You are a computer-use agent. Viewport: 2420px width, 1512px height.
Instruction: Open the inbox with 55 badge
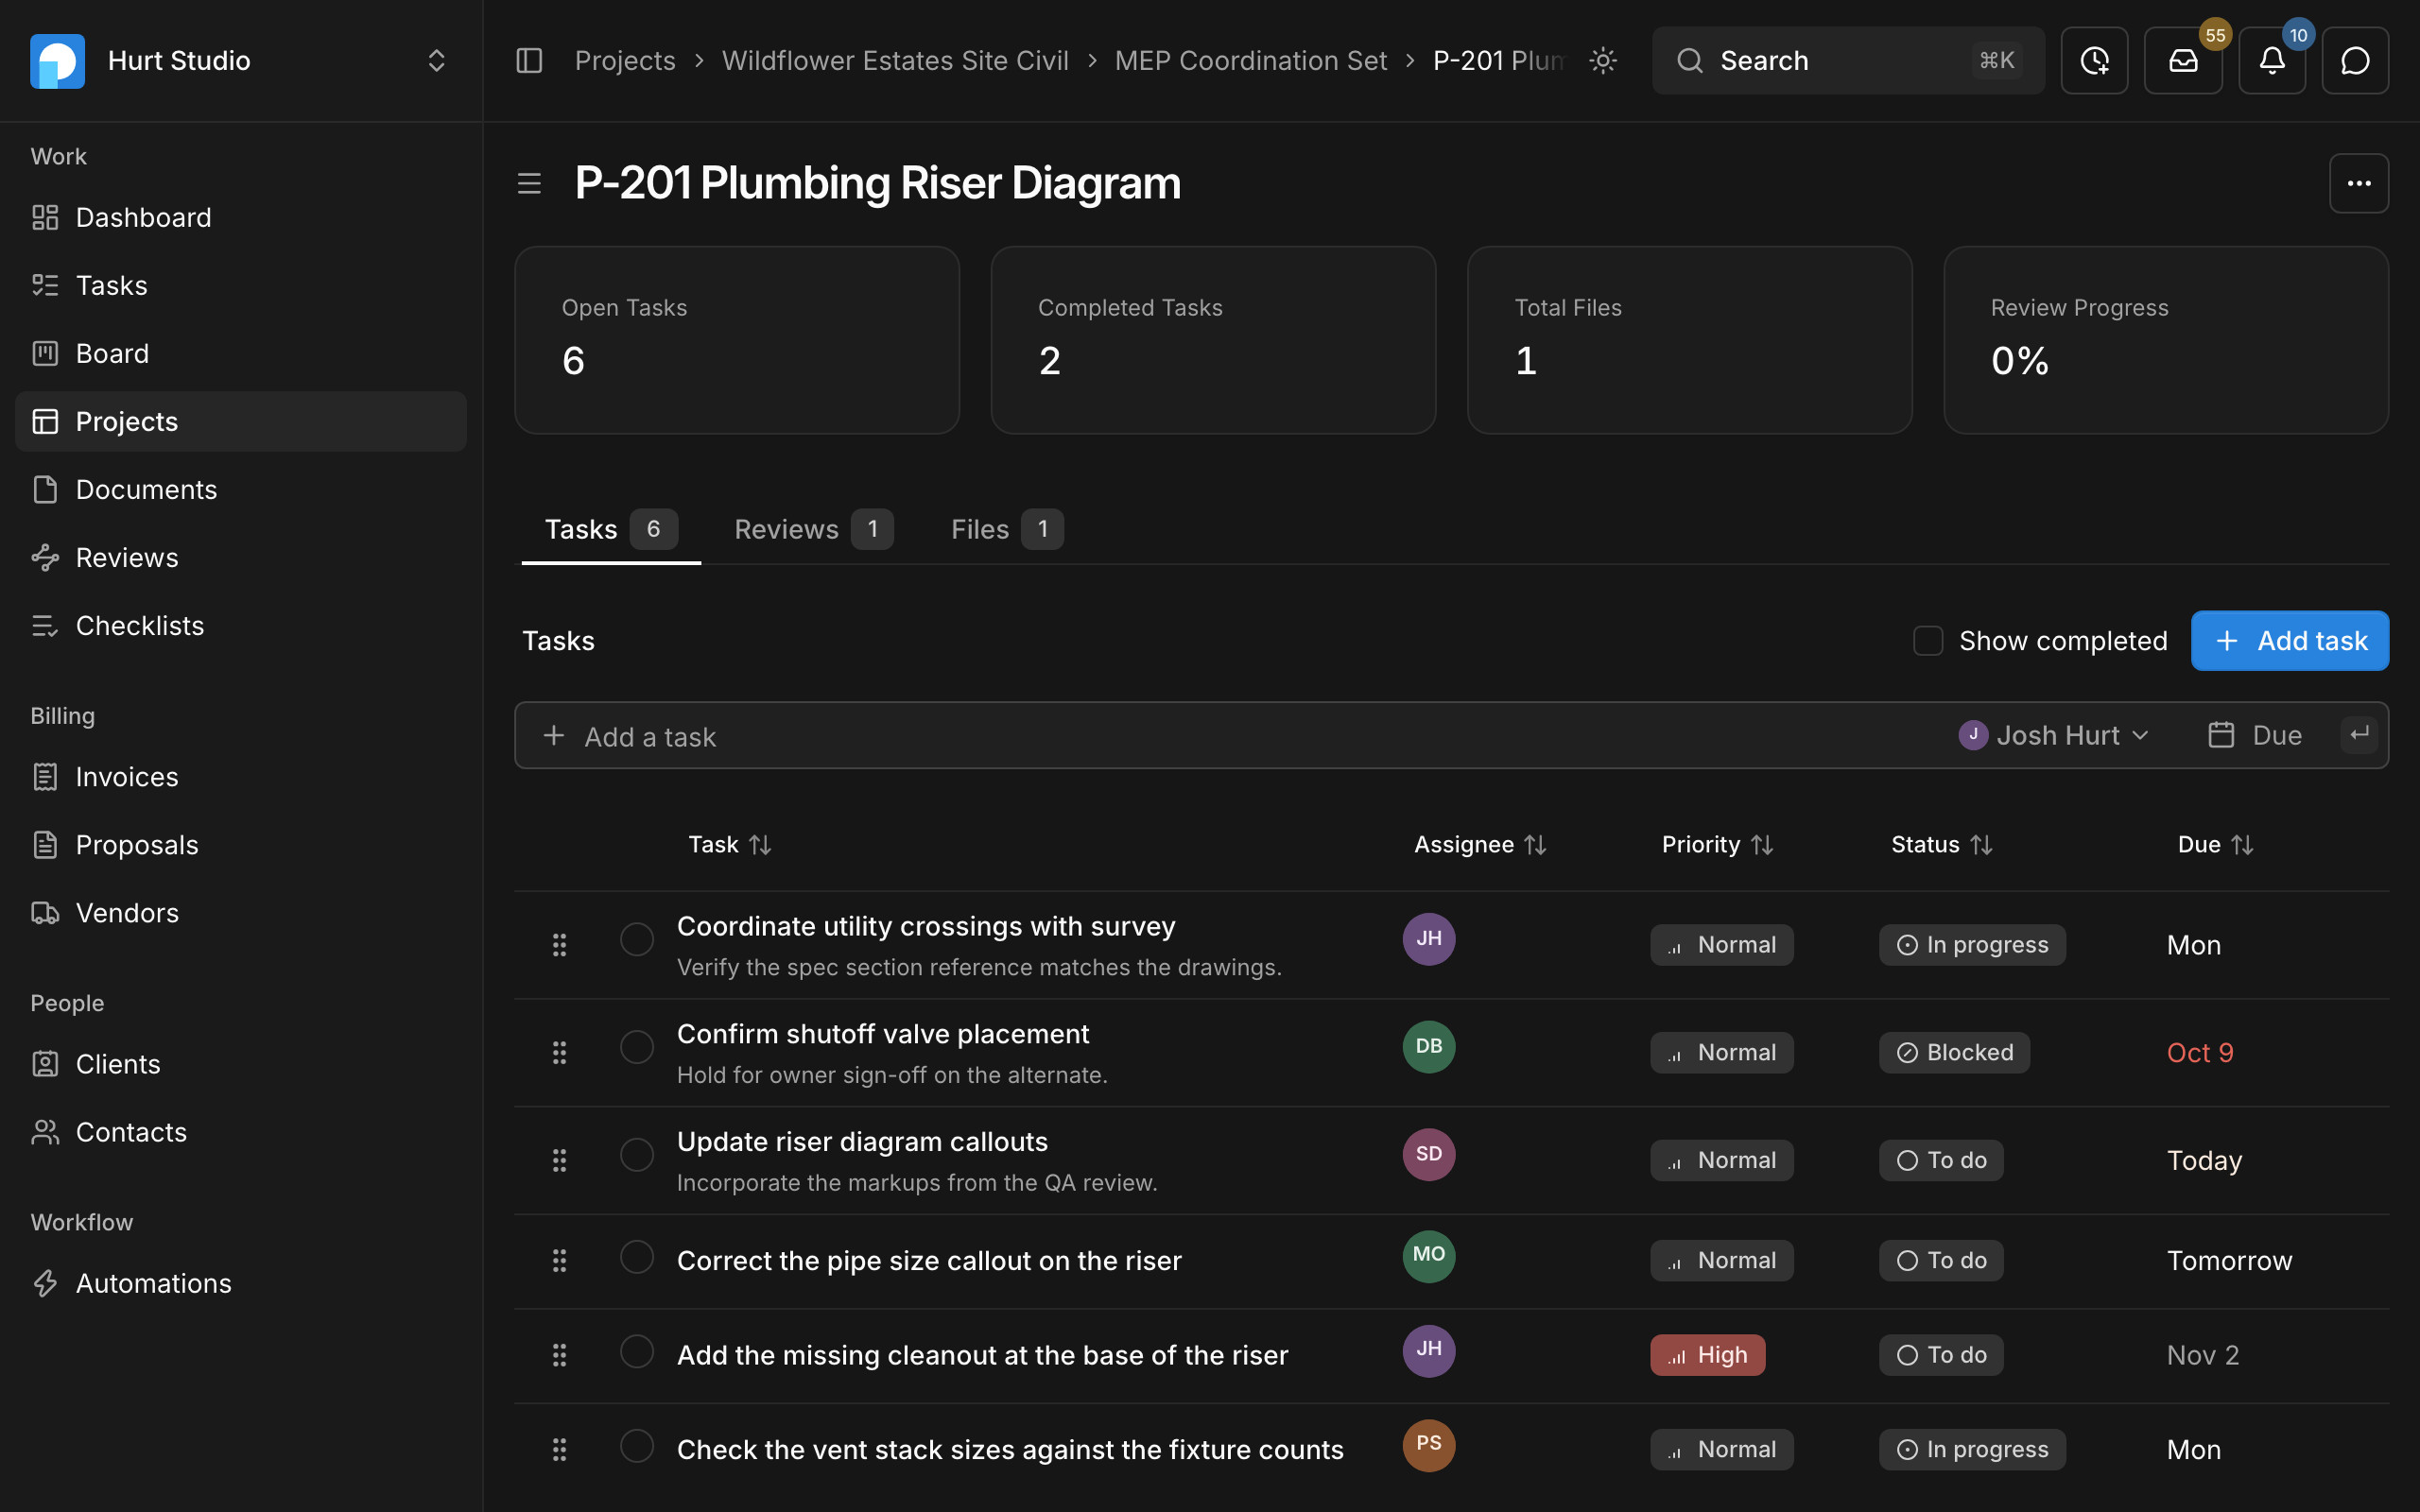click(2183, 61)
